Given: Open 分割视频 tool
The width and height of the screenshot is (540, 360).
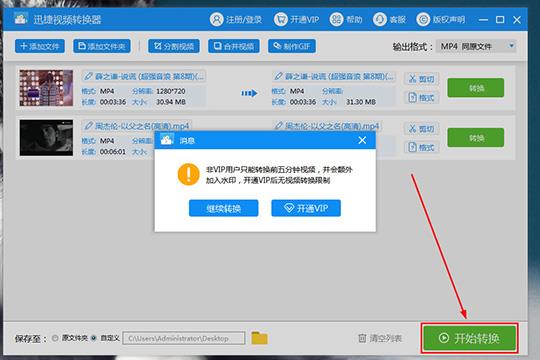Looking at the screenshot, I should point(174,46).
